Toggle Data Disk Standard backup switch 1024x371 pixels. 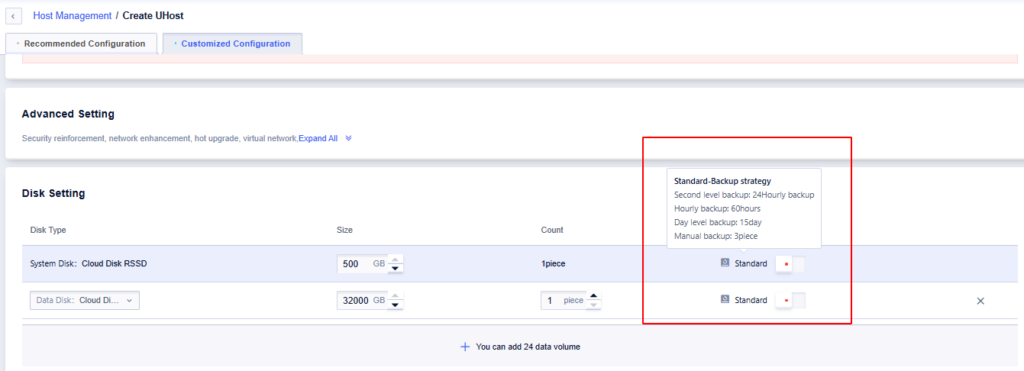[x=790, y=300]
